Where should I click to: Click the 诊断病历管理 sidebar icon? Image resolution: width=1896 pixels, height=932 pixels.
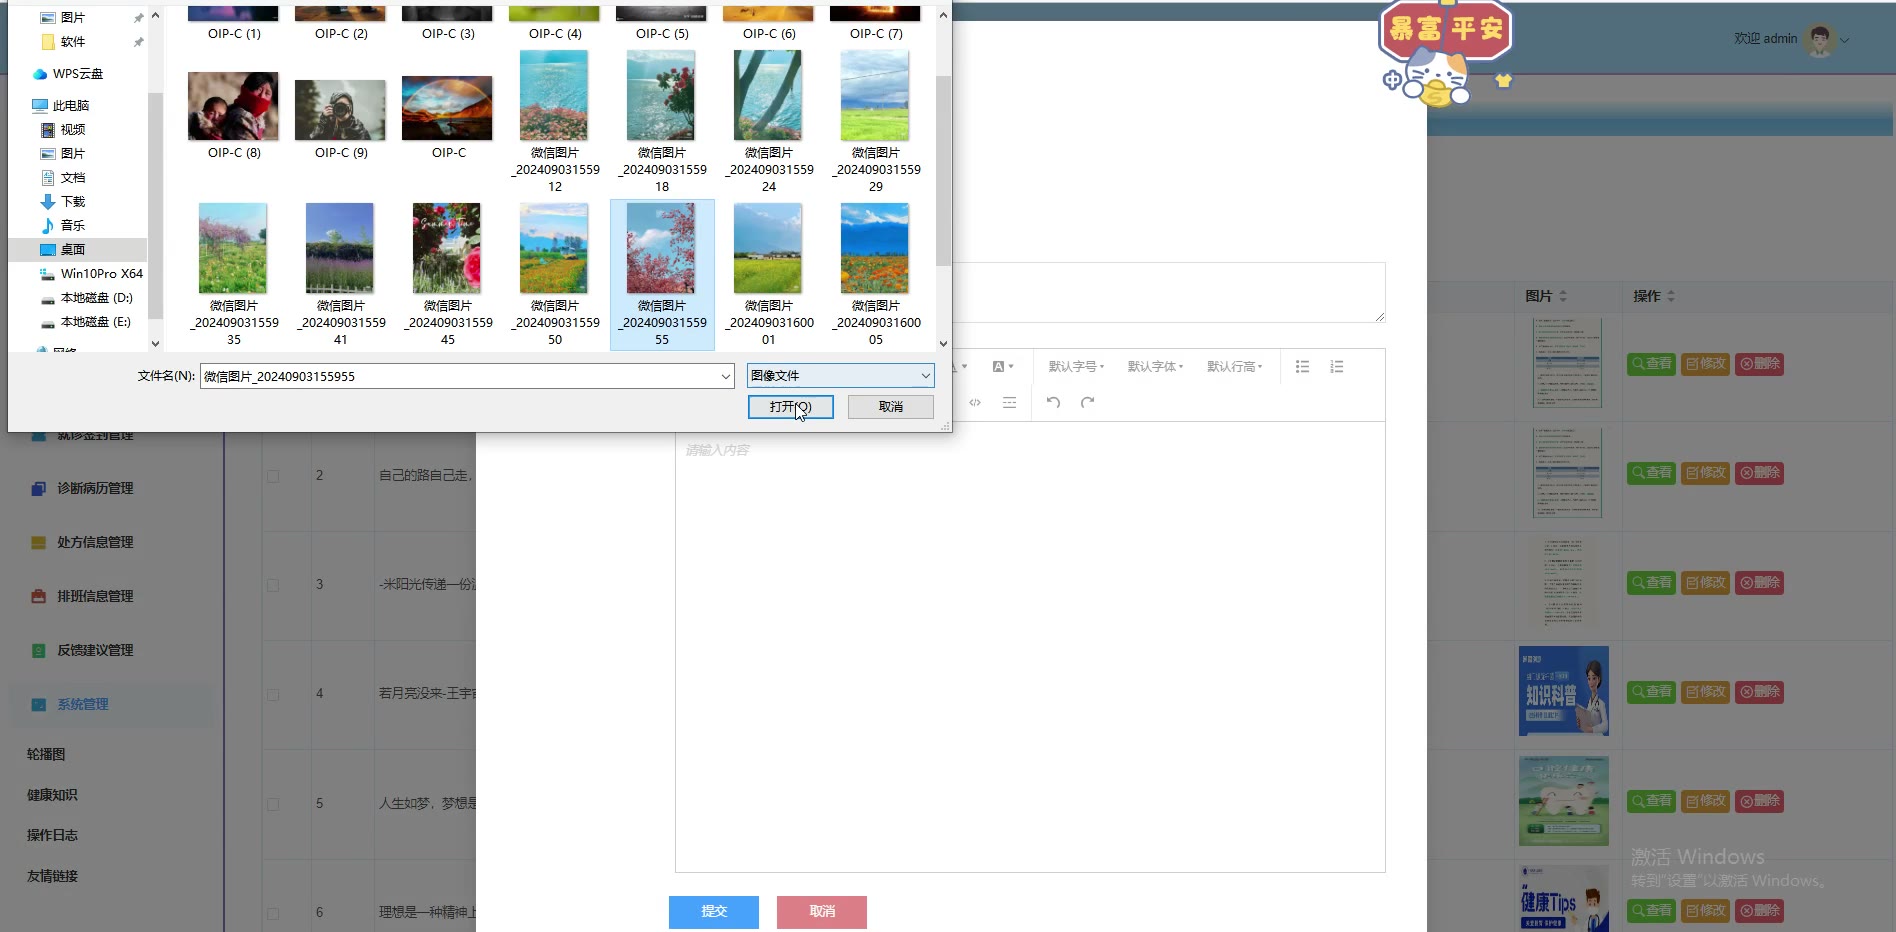pyautogui.click(x=38, y=489)
